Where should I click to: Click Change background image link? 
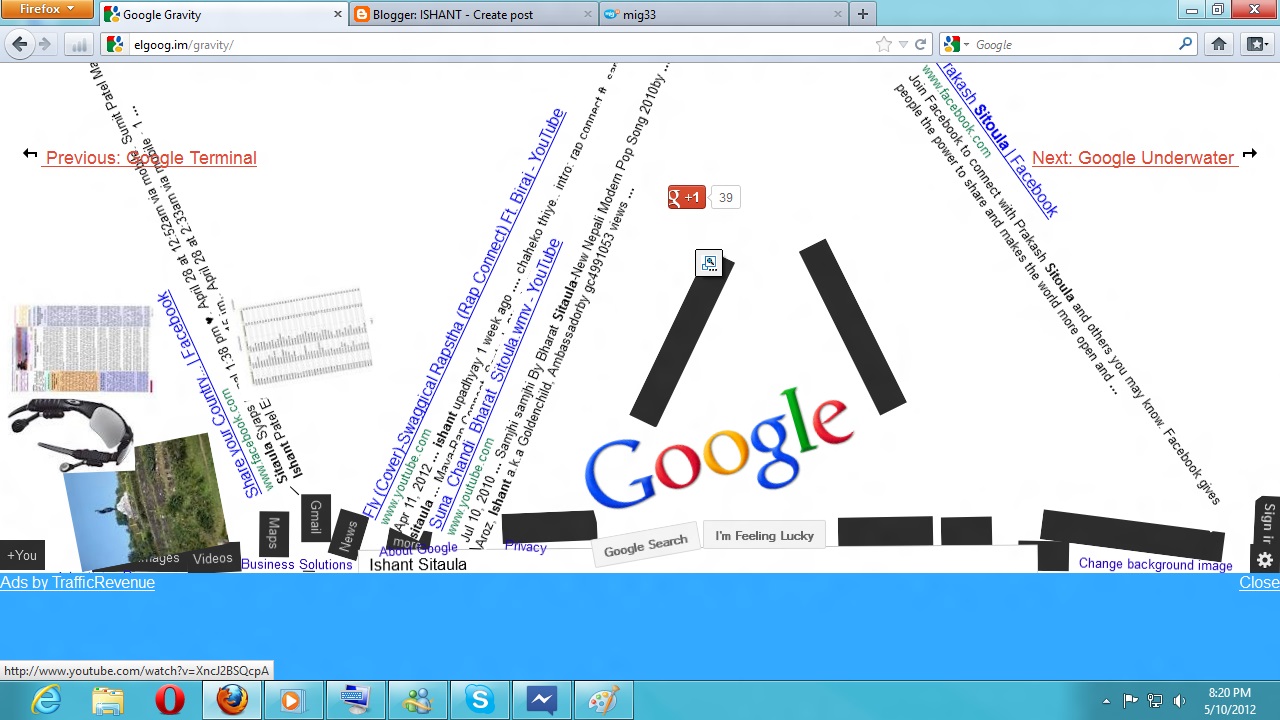(1155, 565)
